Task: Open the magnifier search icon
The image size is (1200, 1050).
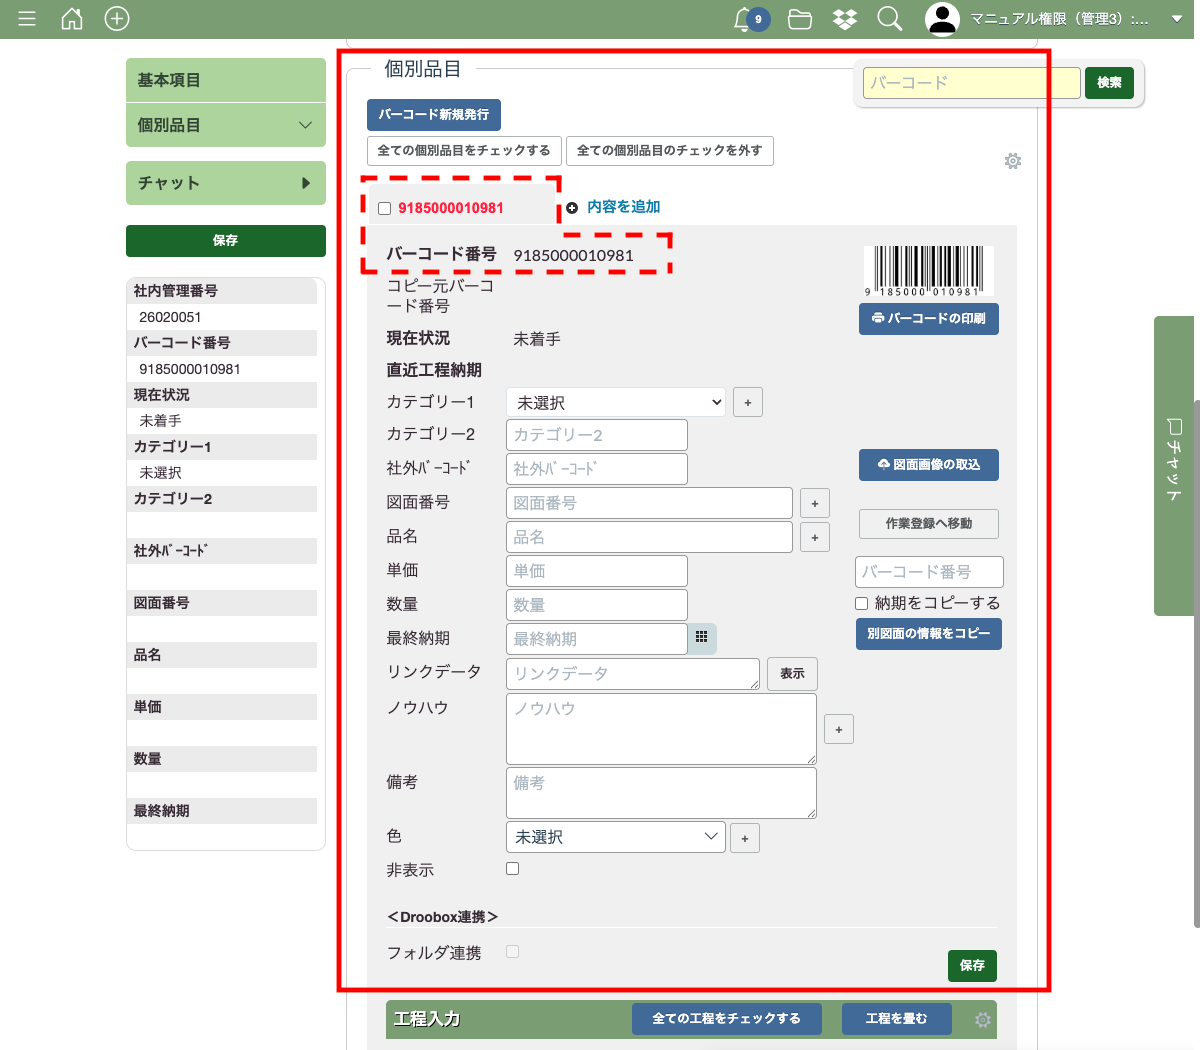Action: tap(889, 19)
